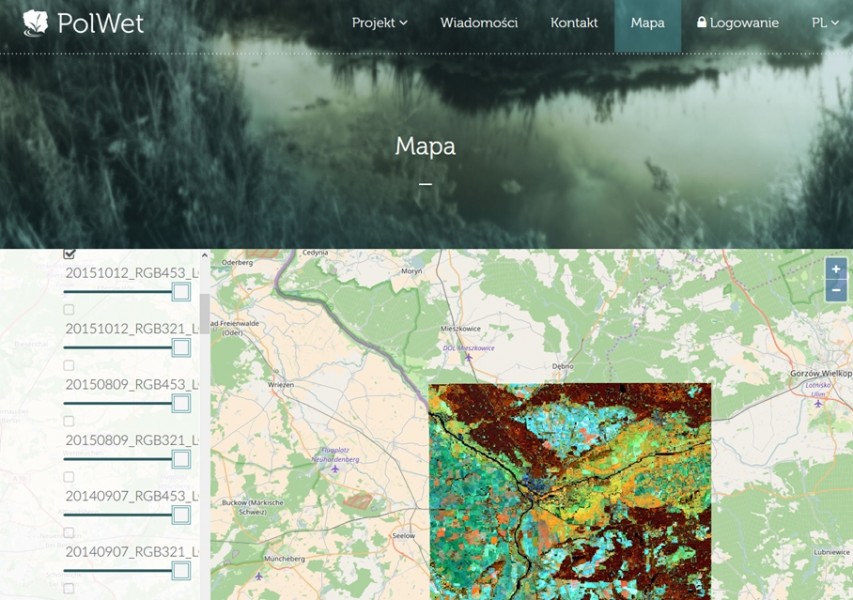Viewport: 853px width, 600px height.
Task: Click the Flugplatz Neuhardenberg text label
Action: (x=335, y=455)
